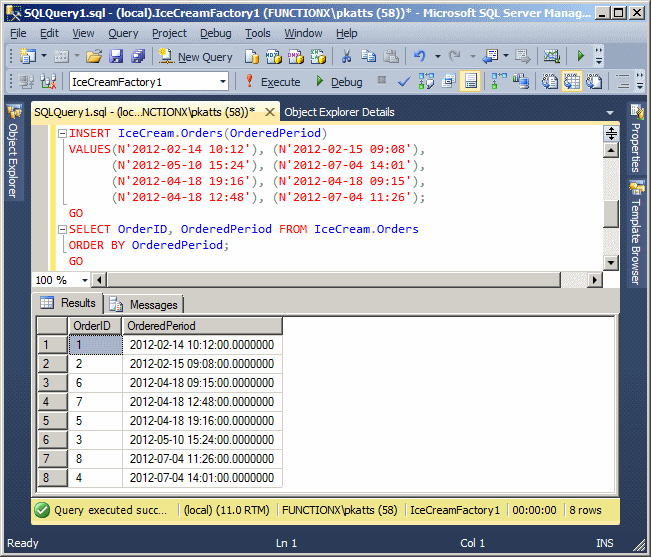Screen dimensions: 651x557
Task: Click the green Start arrow on standard toolbar
Action: (x=580, y=55)
